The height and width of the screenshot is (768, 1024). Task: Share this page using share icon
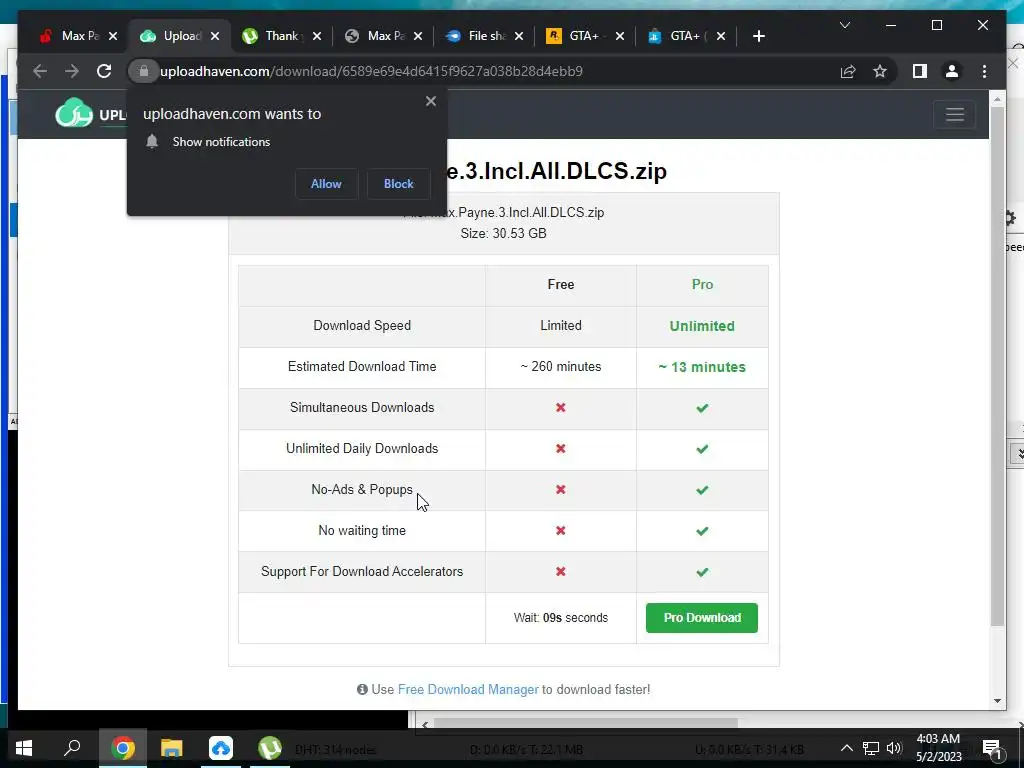(x=848, y=71)
